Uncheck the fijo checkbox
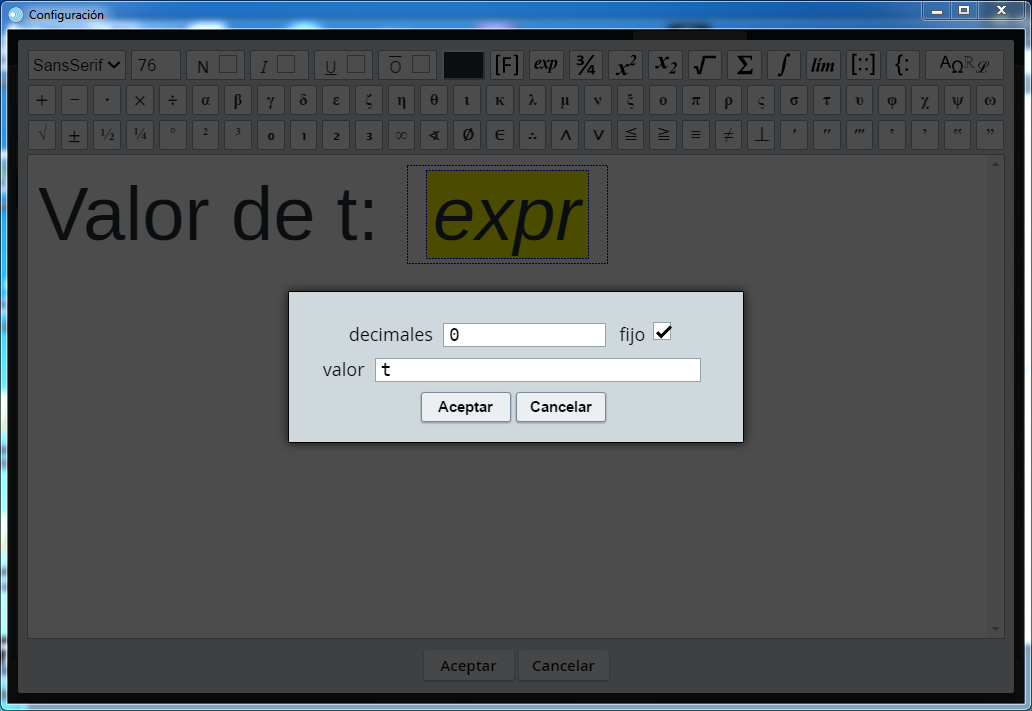1032x711 pixels. [662, 332]
